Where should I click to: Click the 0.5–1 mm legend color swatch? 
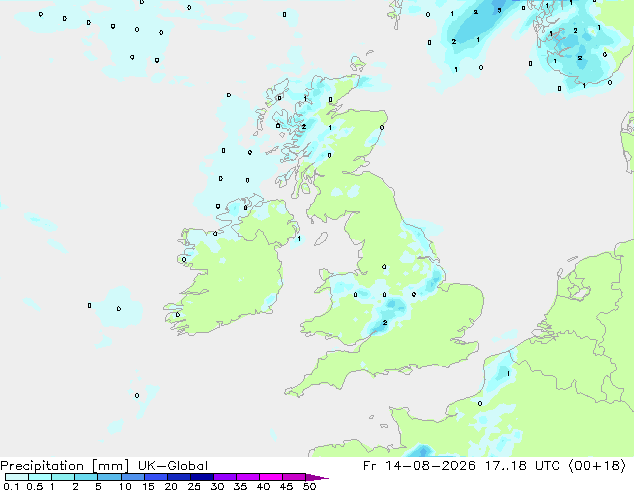point(40,477)
